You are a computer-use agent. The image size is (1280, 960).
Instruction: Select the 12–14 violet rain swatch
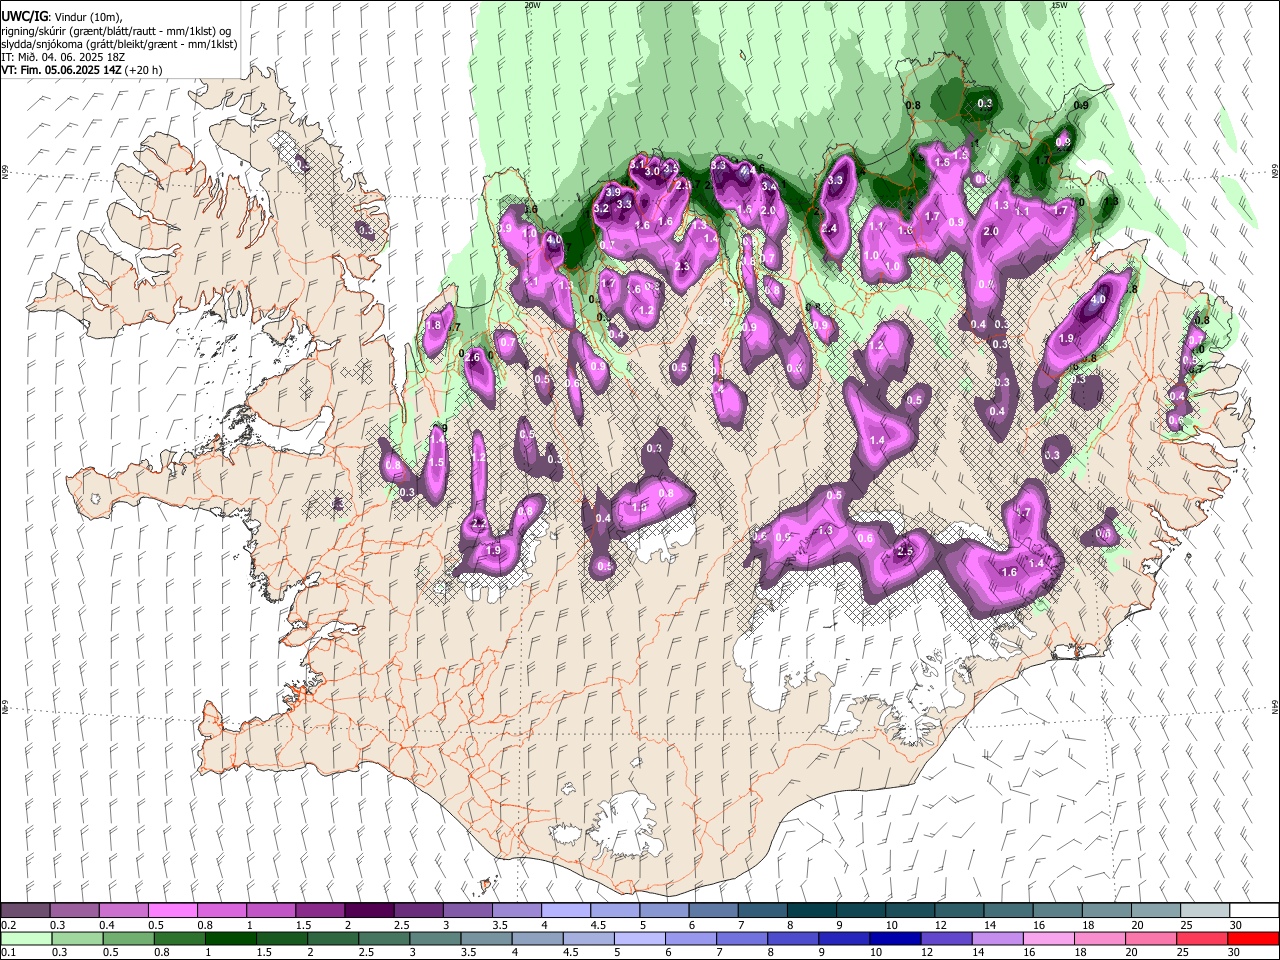(x=946, y=938)
